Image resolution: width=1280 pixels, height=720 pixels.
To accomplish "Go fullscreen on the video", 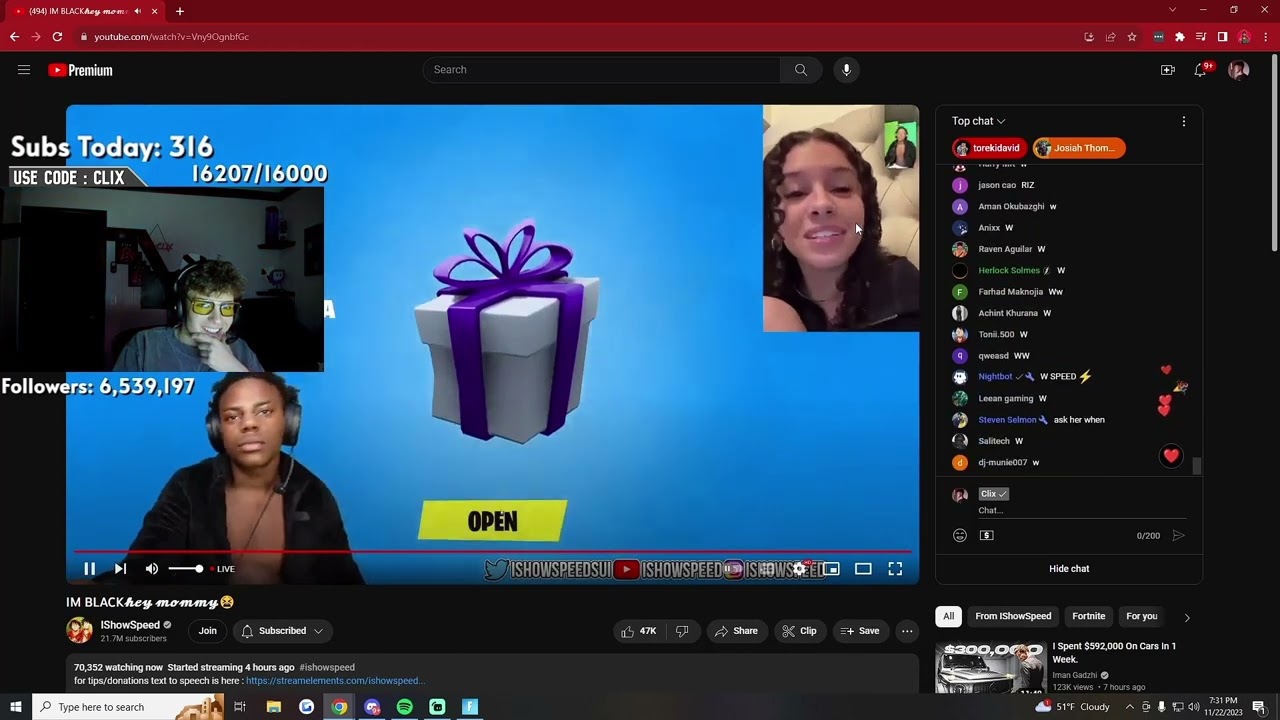I will tap(895, 569).
